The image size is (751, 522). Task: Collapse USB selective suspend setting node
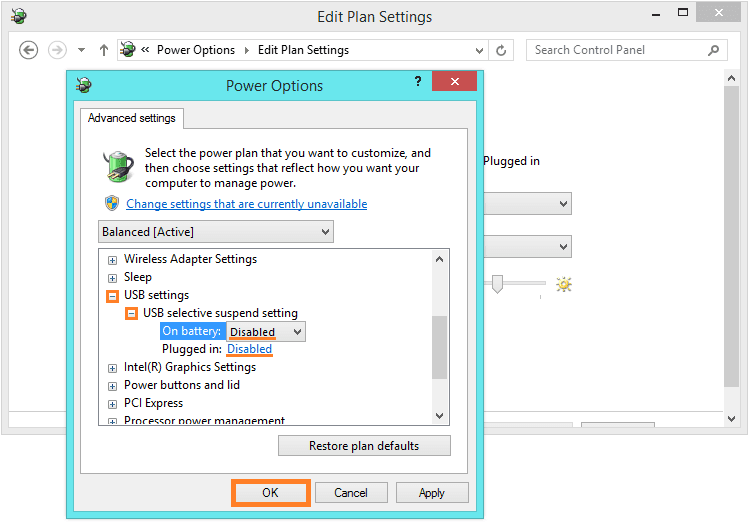click(131, 314)
